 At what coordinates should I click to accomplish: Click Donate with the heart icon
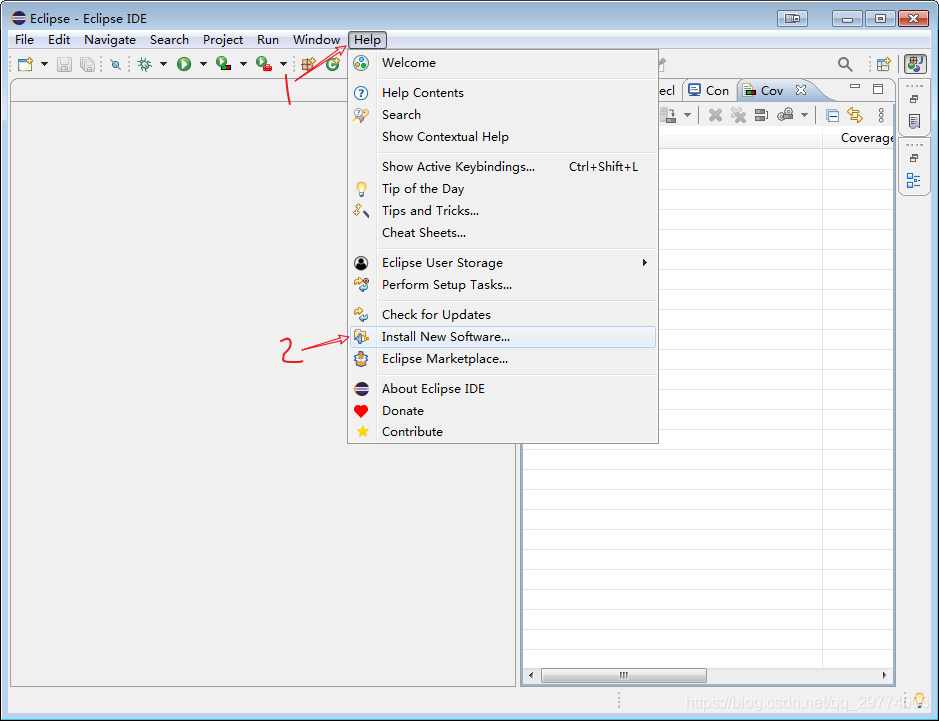[x=502, y=411]
